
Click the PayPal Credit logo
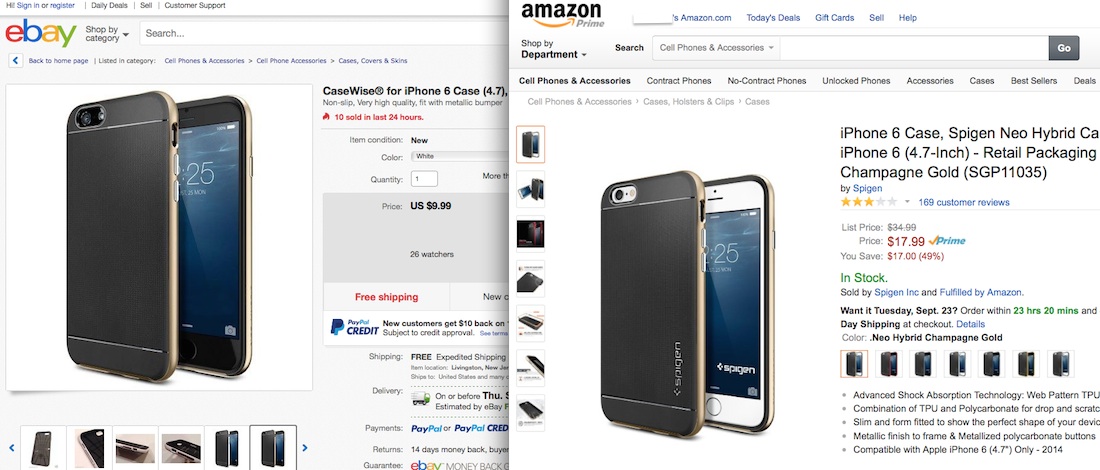(x=354, y=327)
